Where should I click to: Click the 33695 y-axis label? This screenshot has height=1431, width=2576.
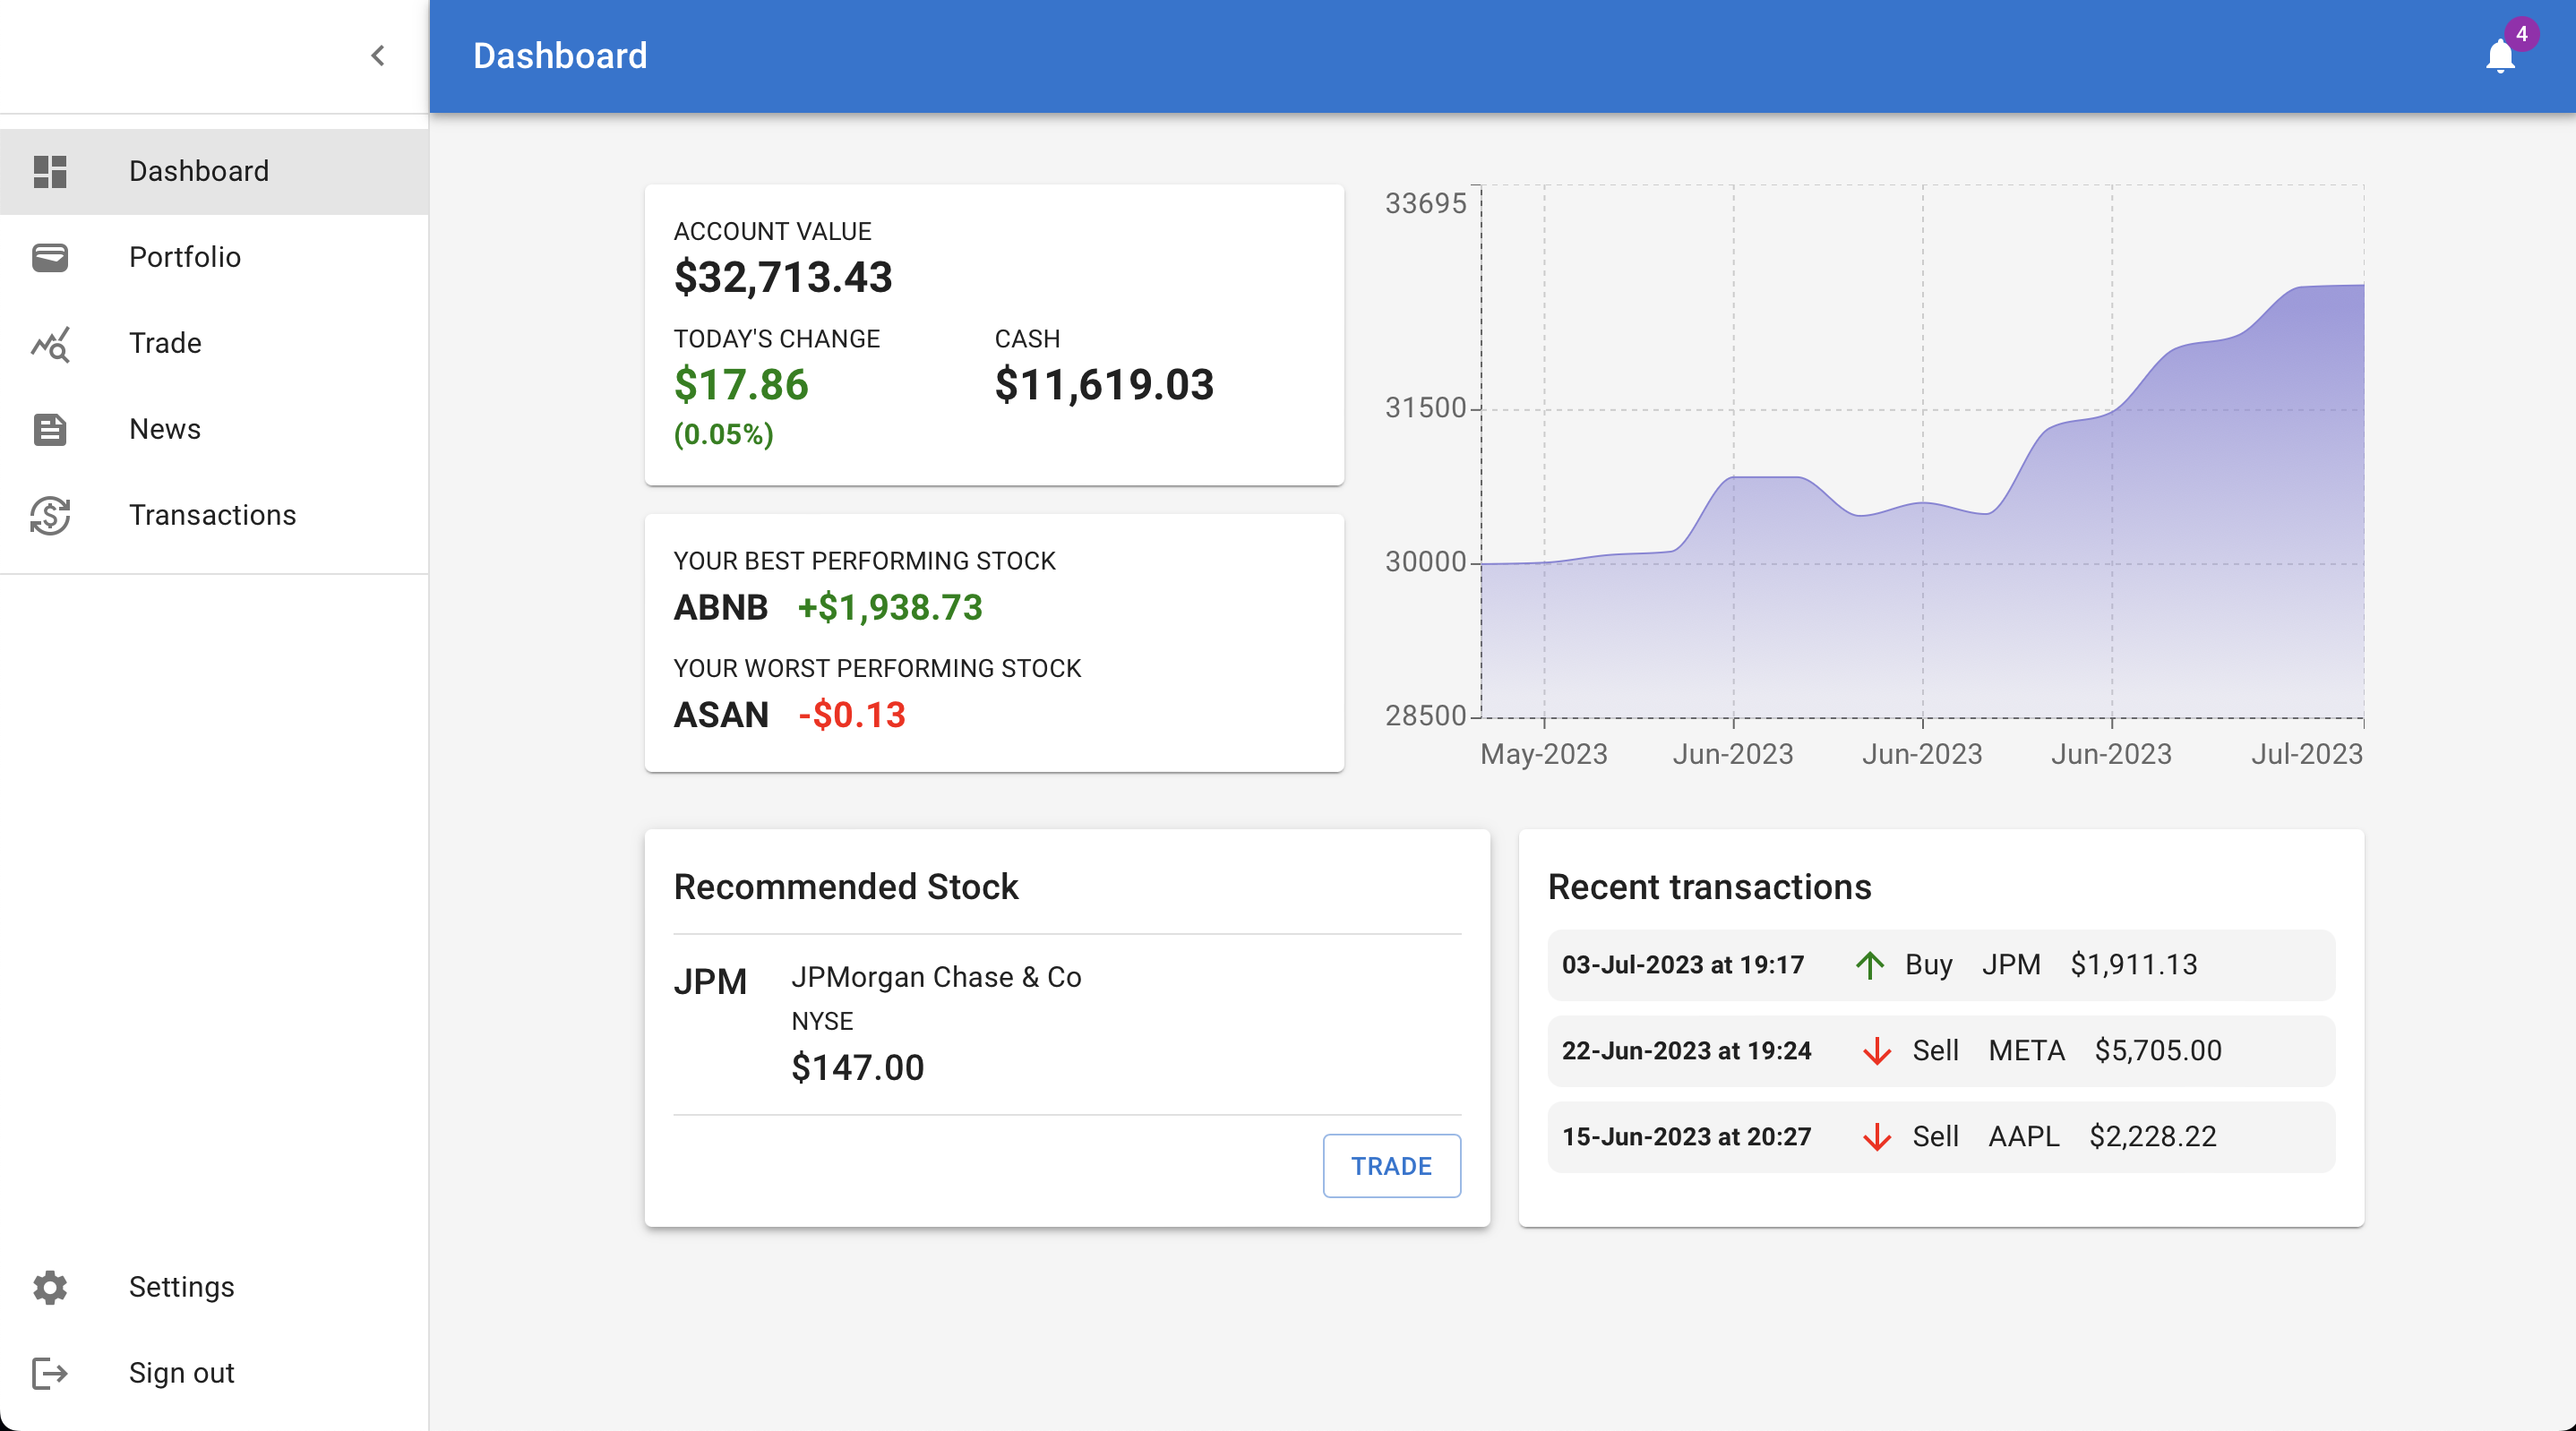(x=1425, y=204)
